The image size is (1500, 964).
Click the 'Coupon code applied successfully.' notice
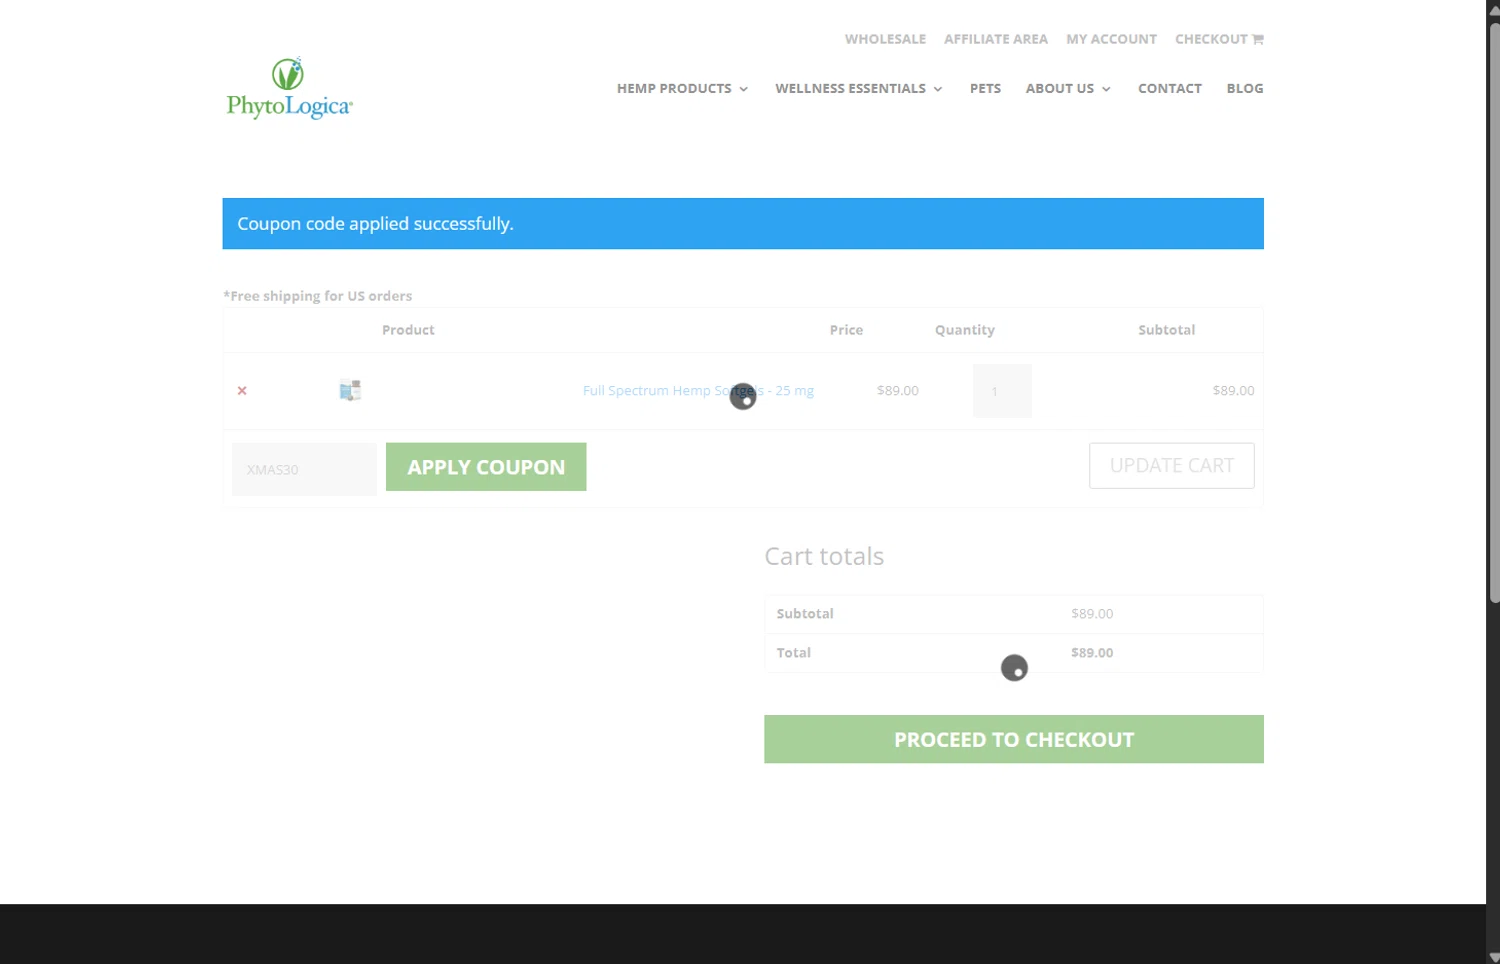[742, 224]
